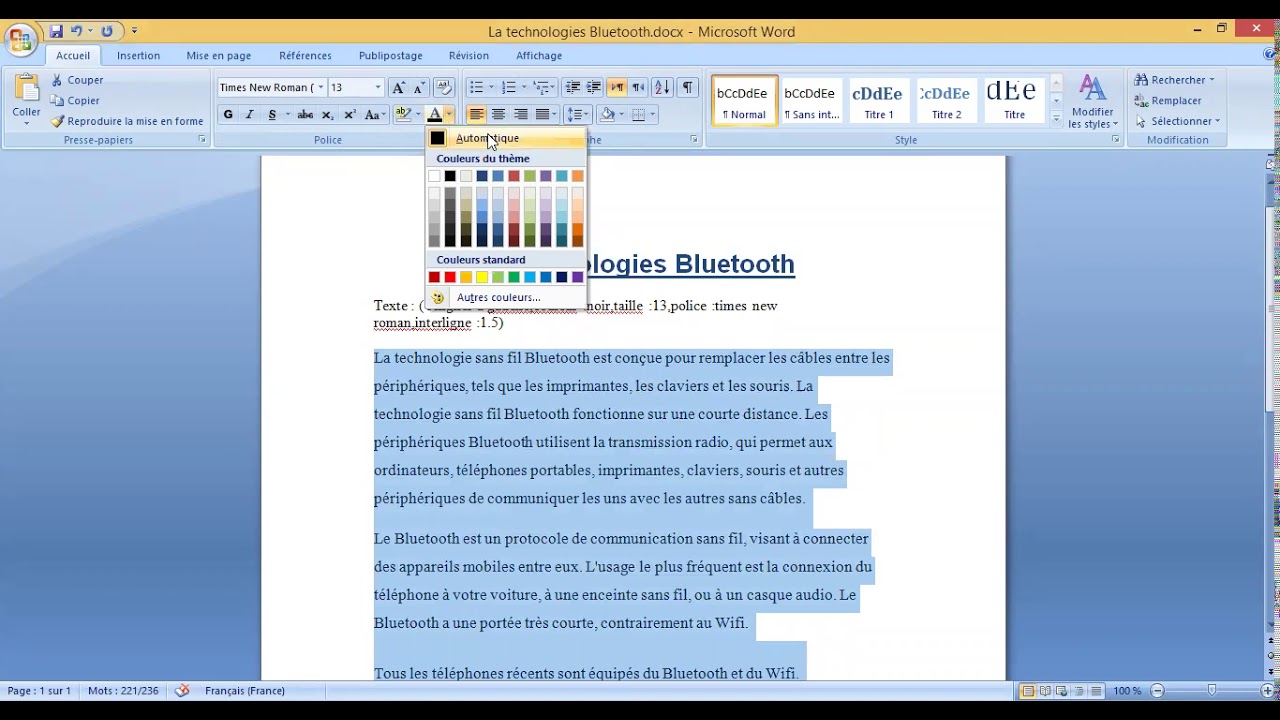Switch to the Mise en page tab

(219, 56)
